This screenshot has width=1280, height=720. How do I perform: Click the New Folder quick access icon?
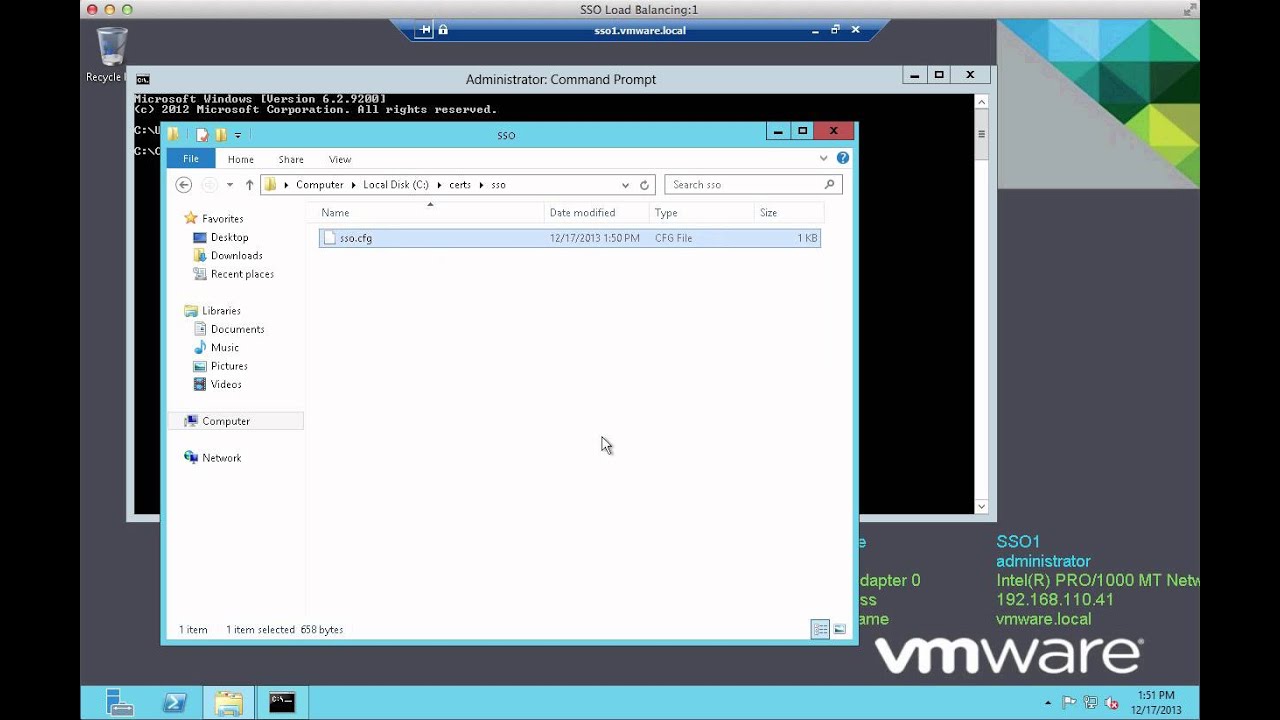(x=221, y=135)
